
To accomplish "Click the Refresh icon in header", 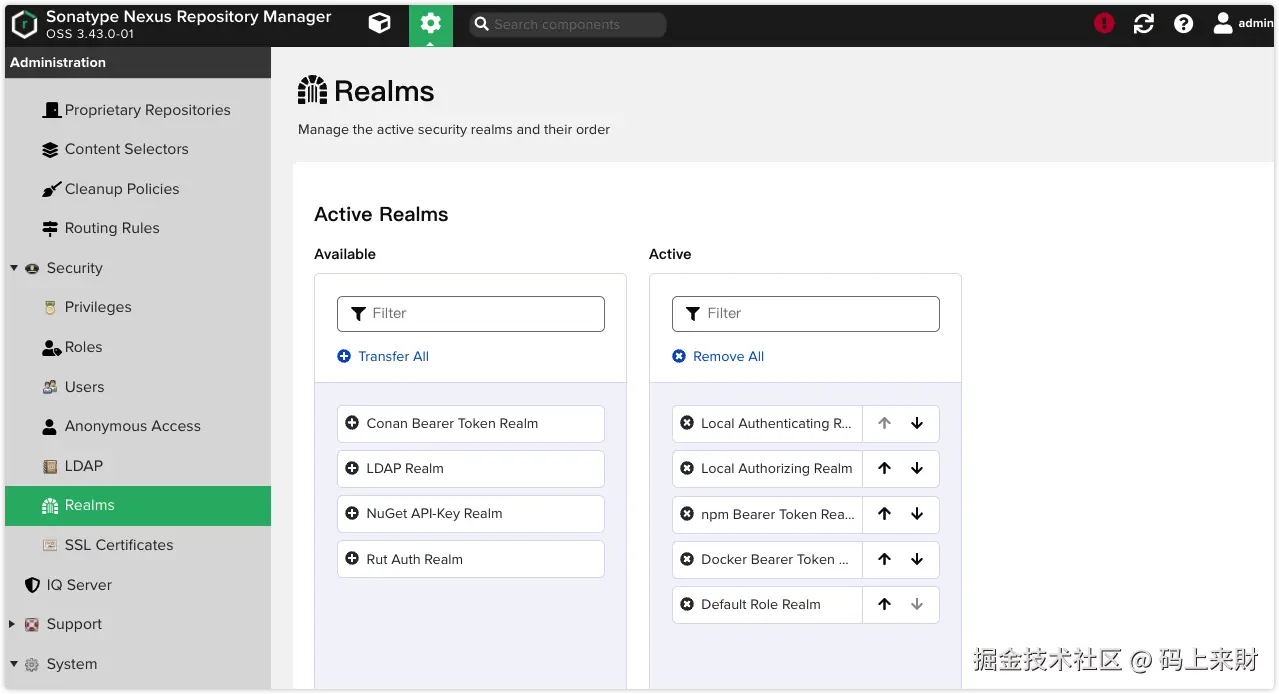I will (x=1144, y=23).
